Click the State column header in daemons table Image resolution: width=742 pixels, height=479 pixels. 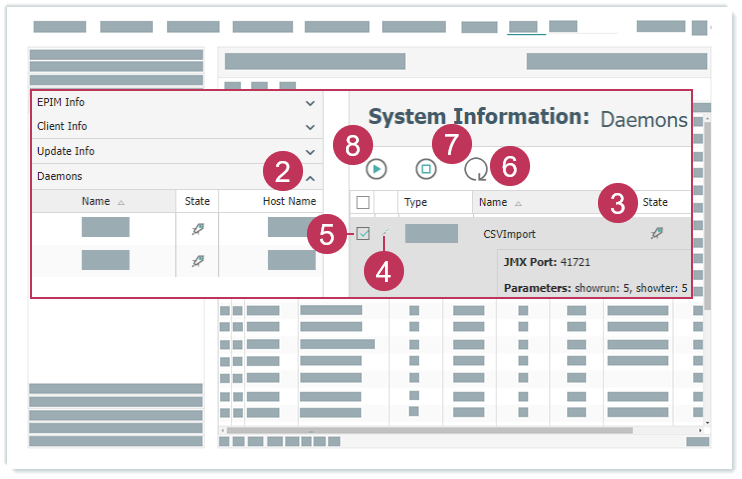tap(655, 202)
